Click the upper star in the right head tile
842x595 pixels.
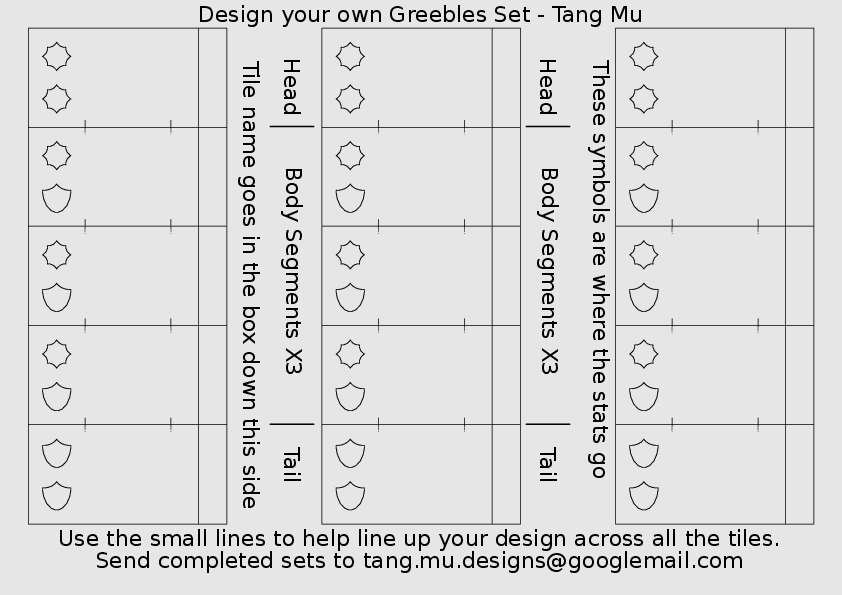tap(644, 56)
